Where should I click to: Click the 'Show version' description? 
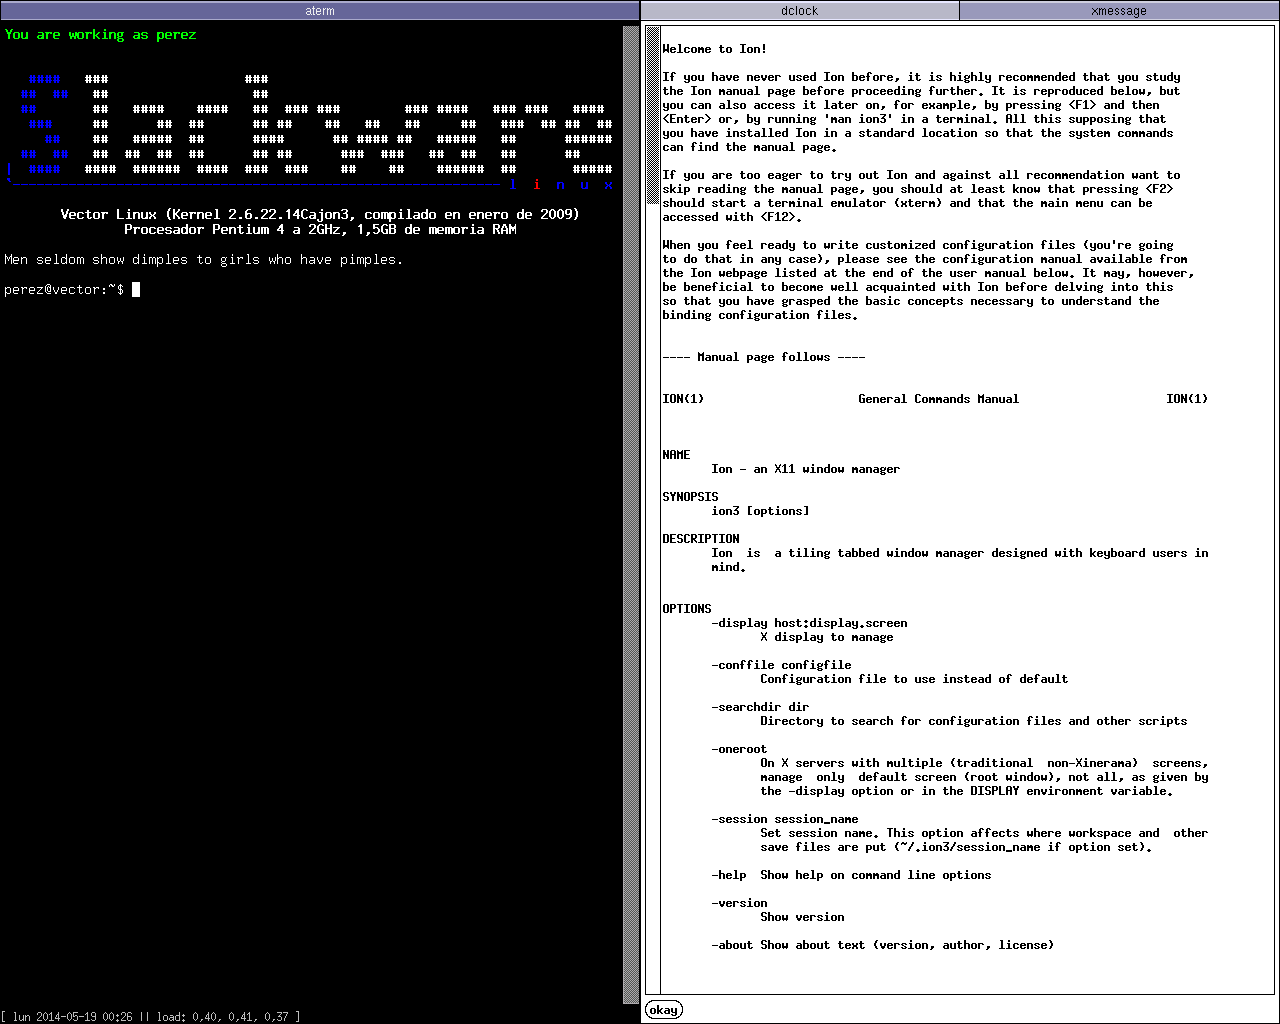802,917
